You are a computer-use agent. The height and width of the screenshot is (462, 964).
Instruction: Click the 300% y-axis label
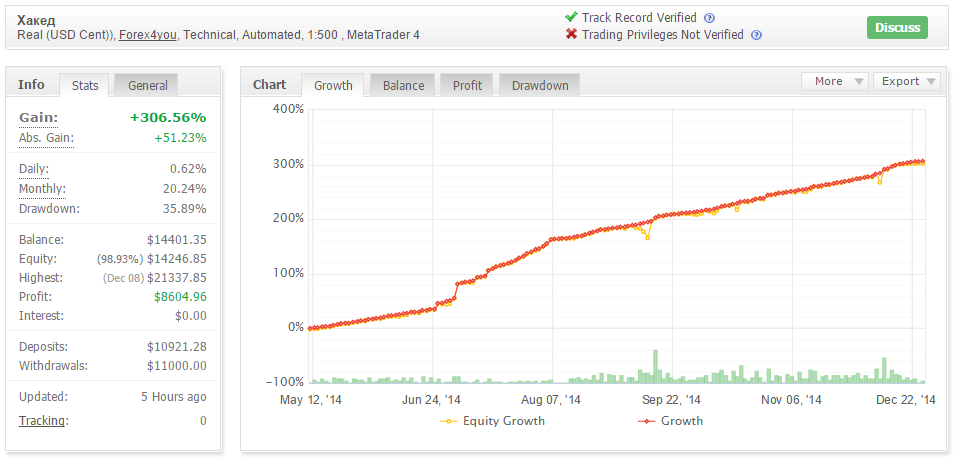click(x=288, y=164)
